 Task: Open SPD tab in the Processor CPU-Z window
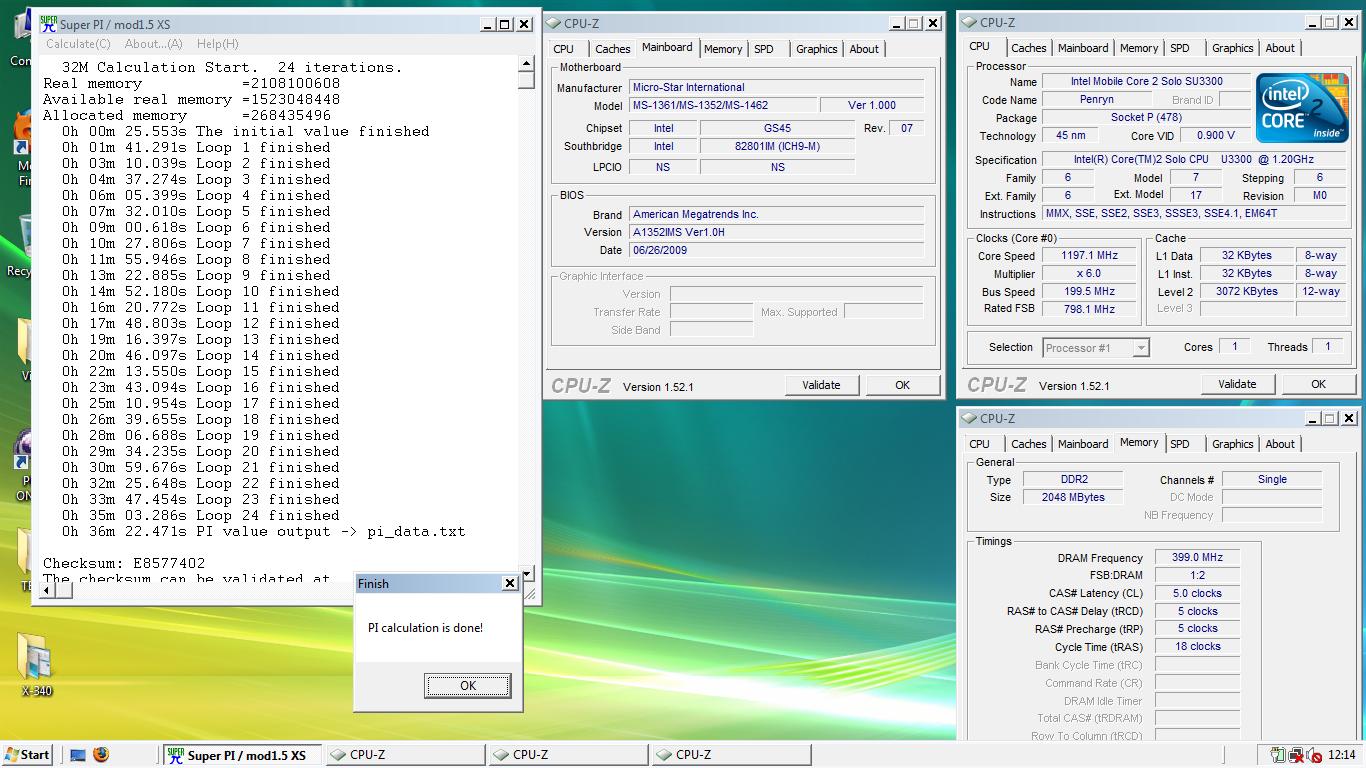tap(1180, 48)
